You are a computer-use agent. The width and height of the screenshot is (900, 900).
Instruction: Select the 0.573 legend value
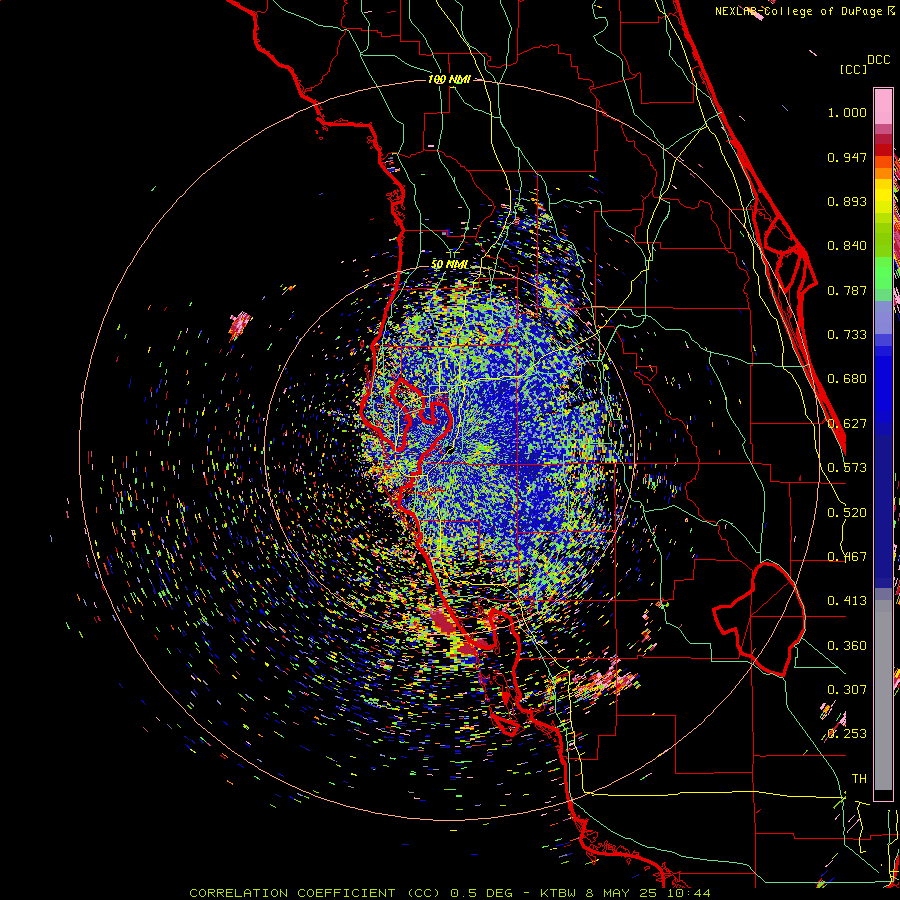click(x=847, y=468)
